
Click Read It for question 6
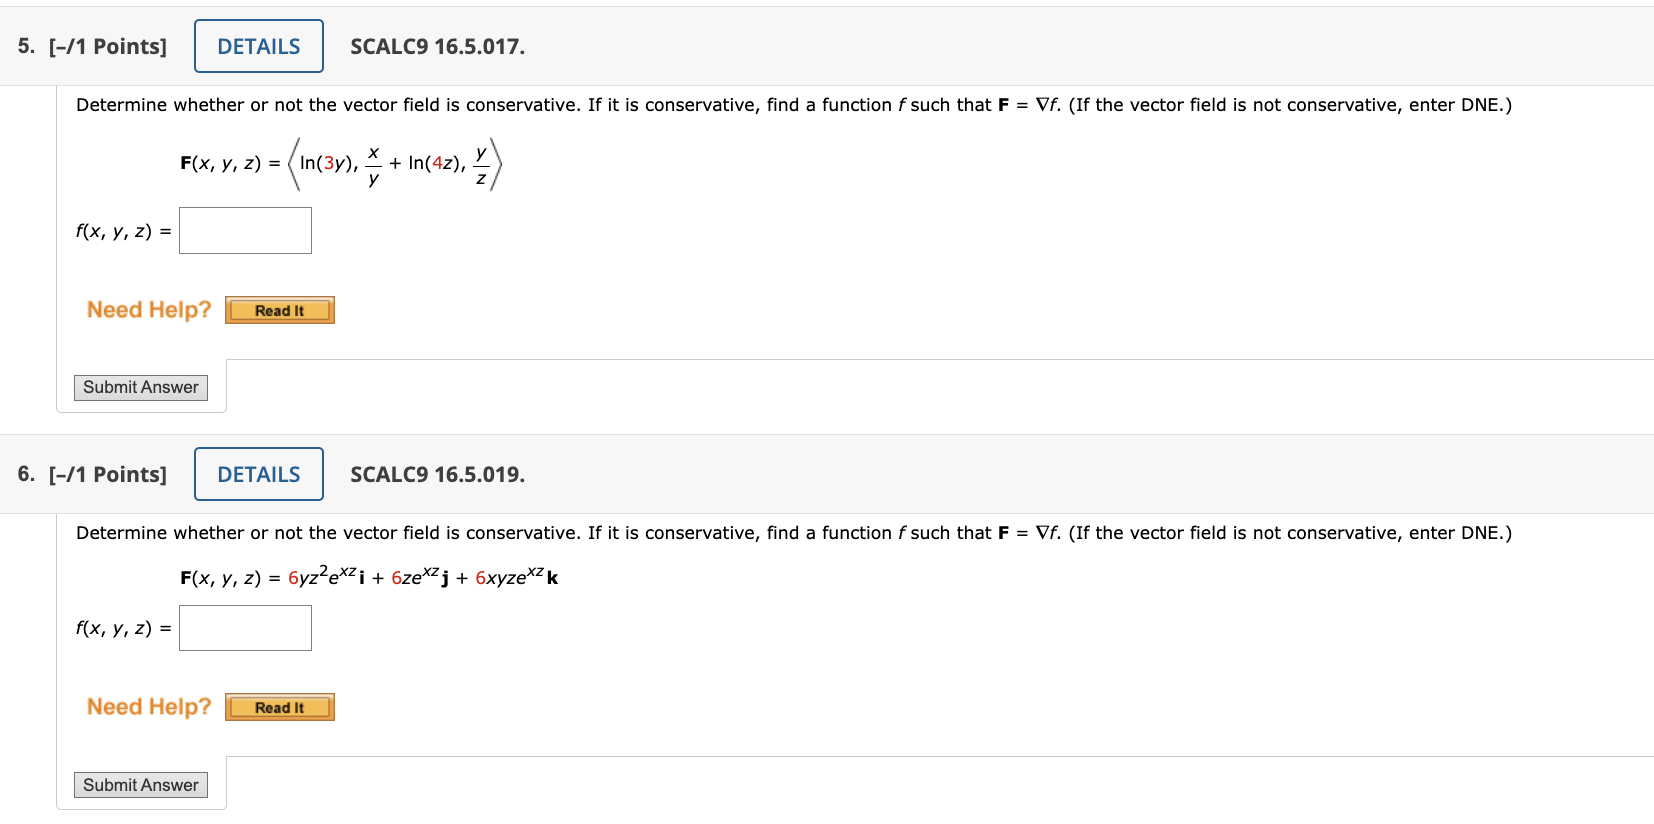click(x=279, y=707)
